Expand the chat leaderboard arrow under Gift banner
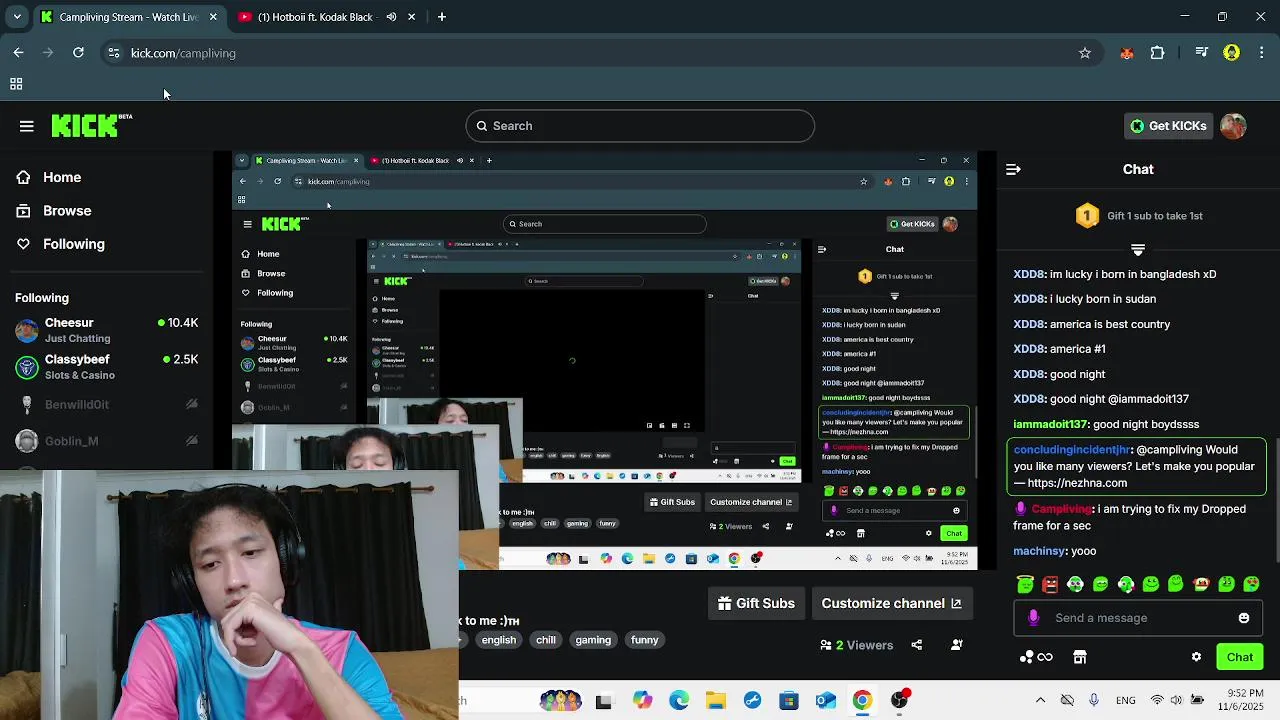 point(1138,249)
